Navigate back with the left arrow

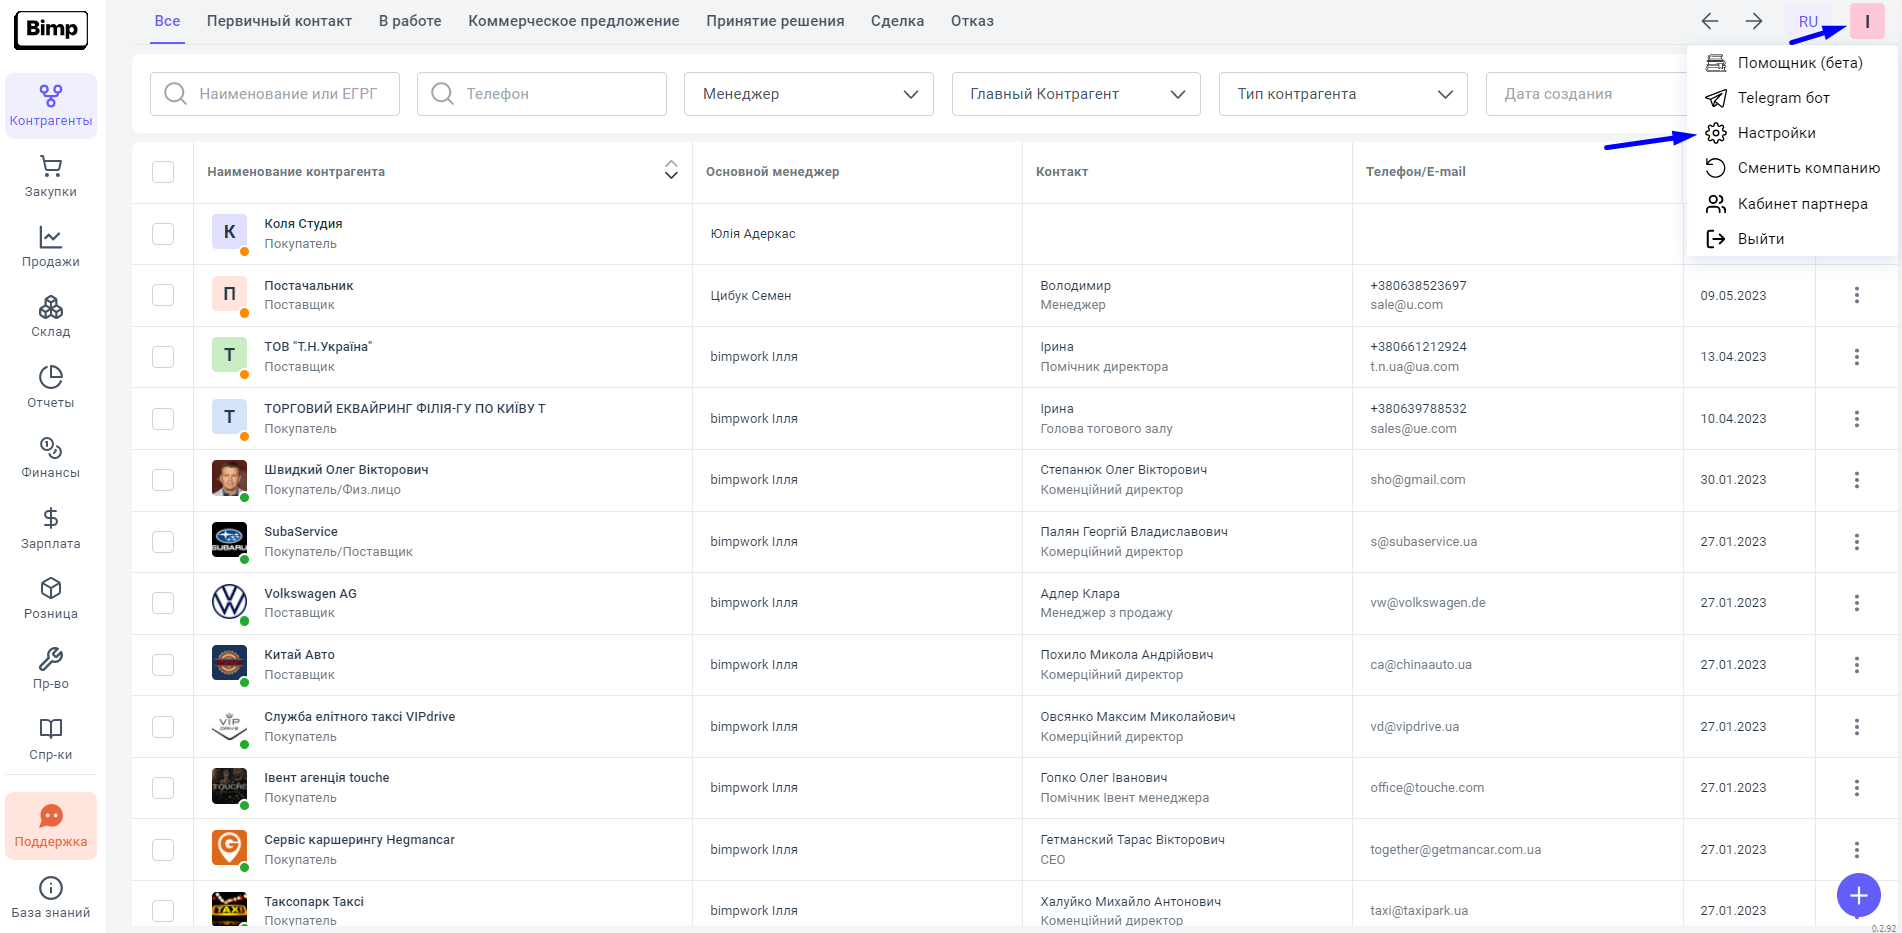[1710, 21]
